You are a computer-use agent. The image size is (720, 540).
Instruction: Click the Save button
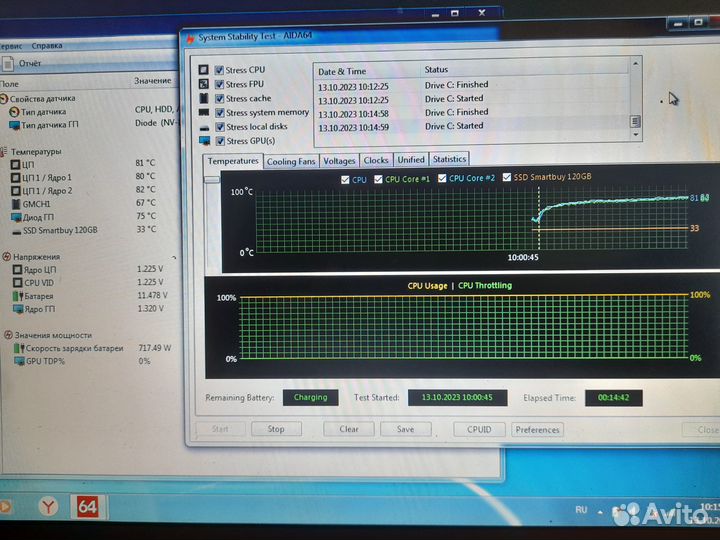[x=405, y=429]
